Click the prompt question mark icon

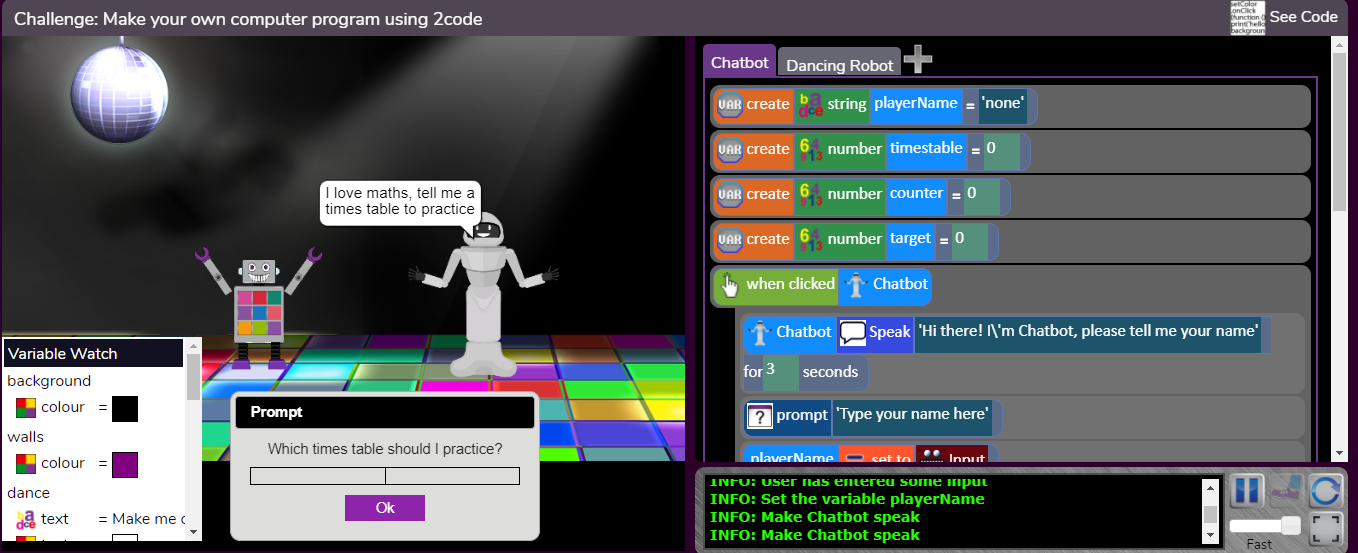[x=760, y=414]
